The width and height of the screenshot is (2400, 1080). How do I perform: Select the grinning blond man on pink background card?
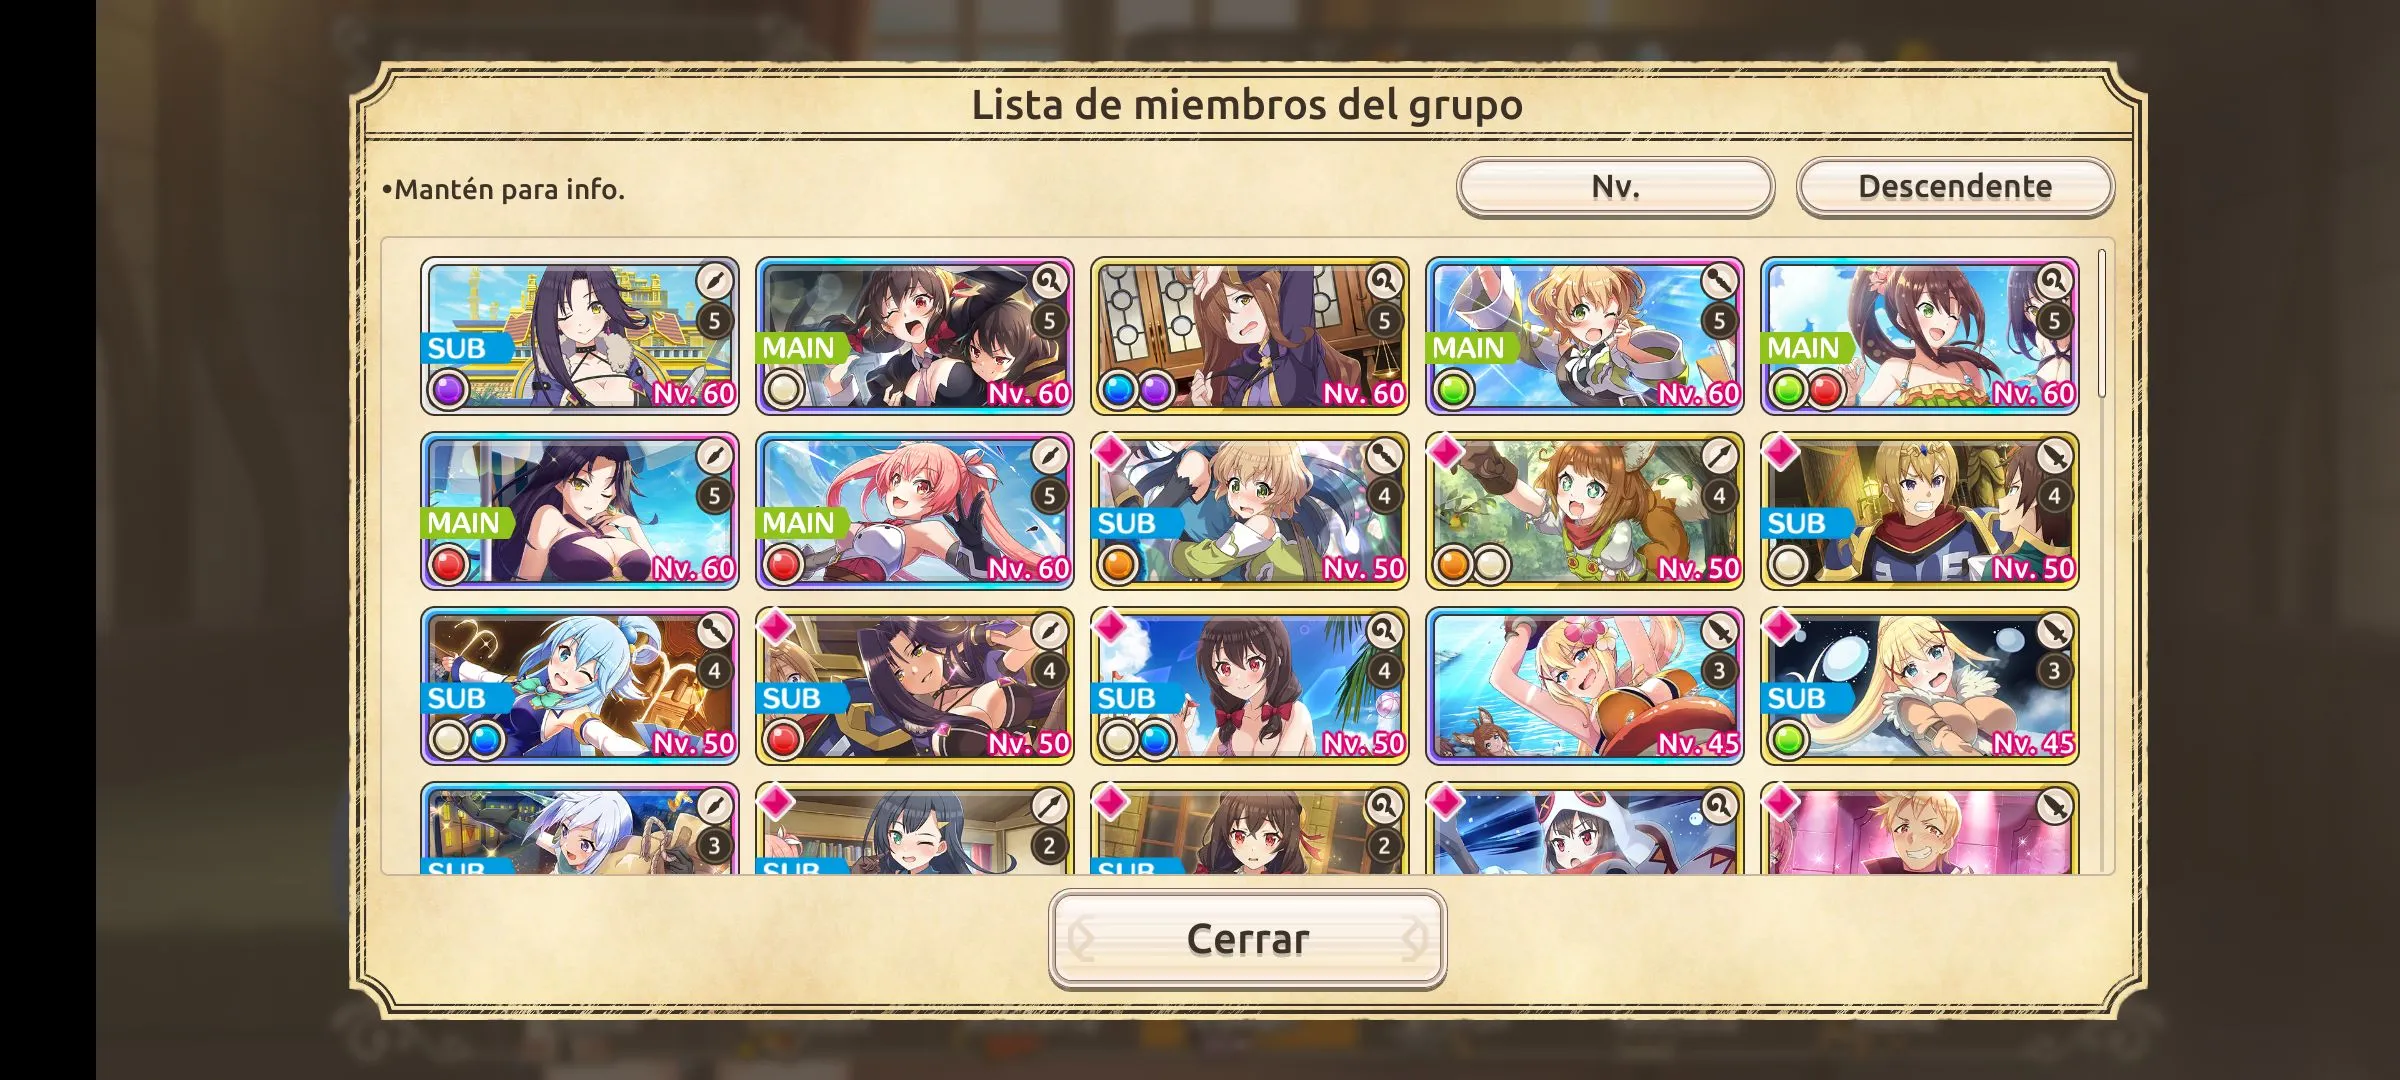[1920, 829]
